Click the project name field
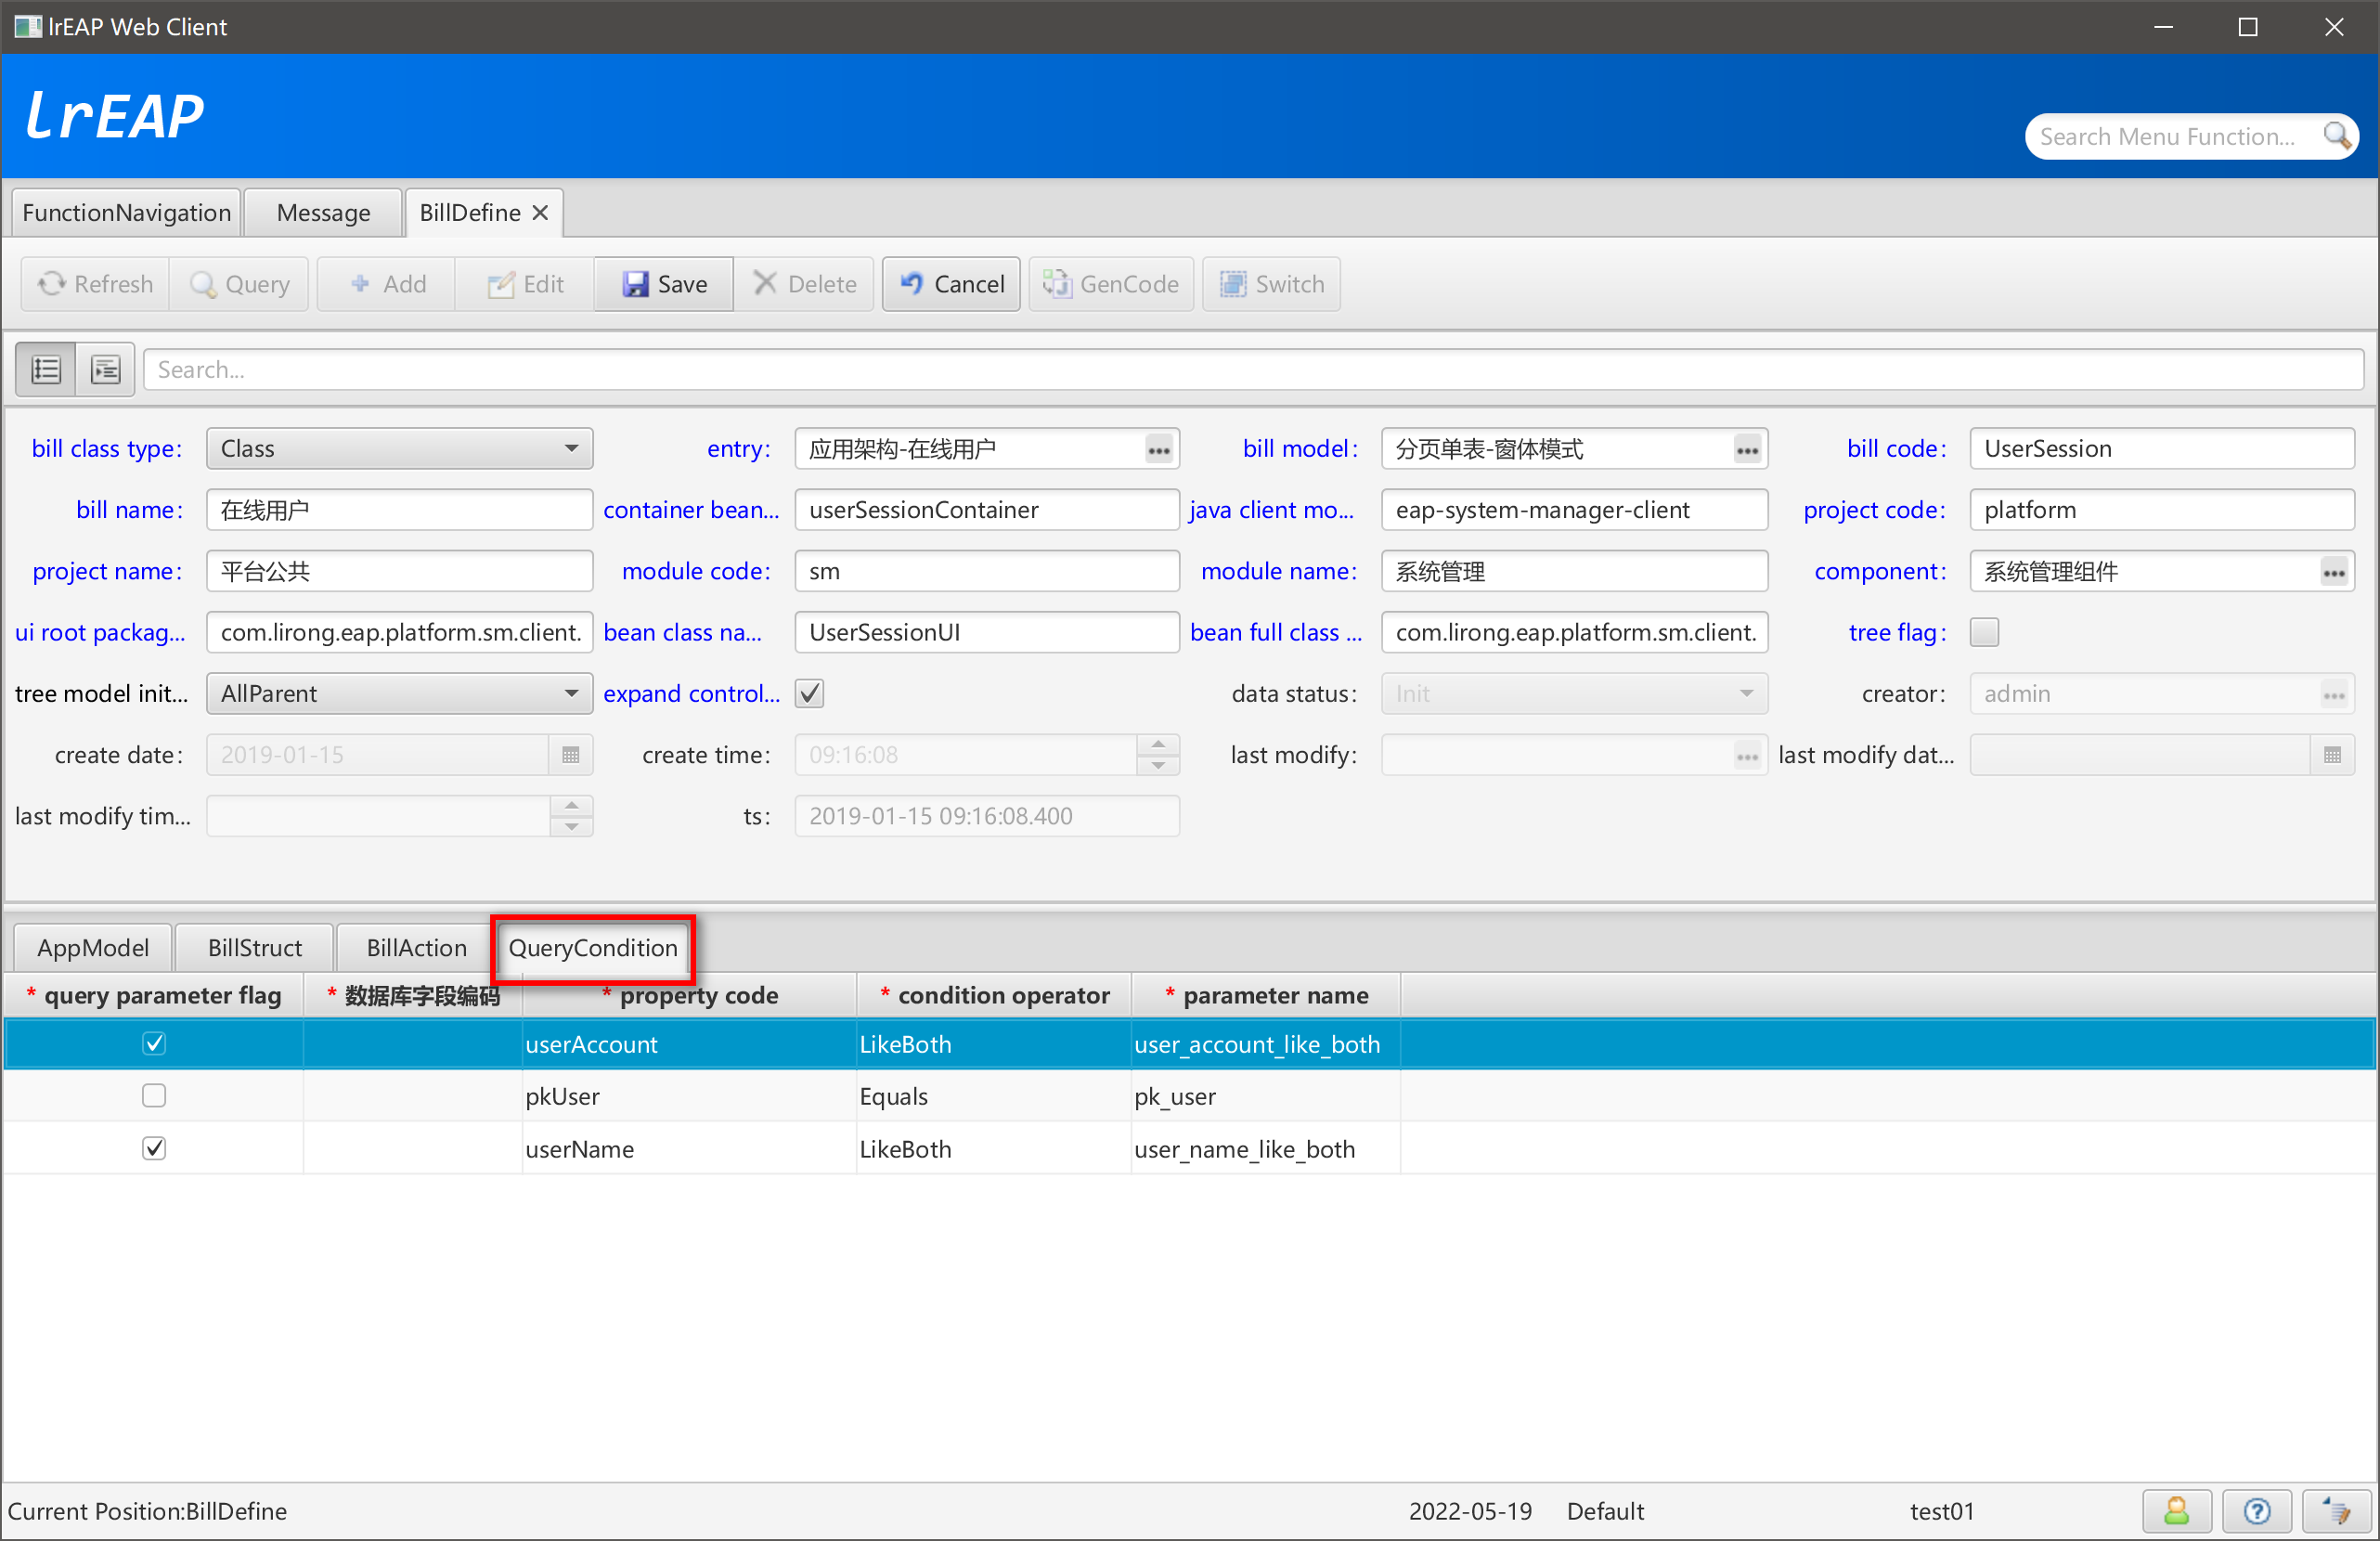2380x1541 pixels. pyautogui.click(x=400, y=571)
